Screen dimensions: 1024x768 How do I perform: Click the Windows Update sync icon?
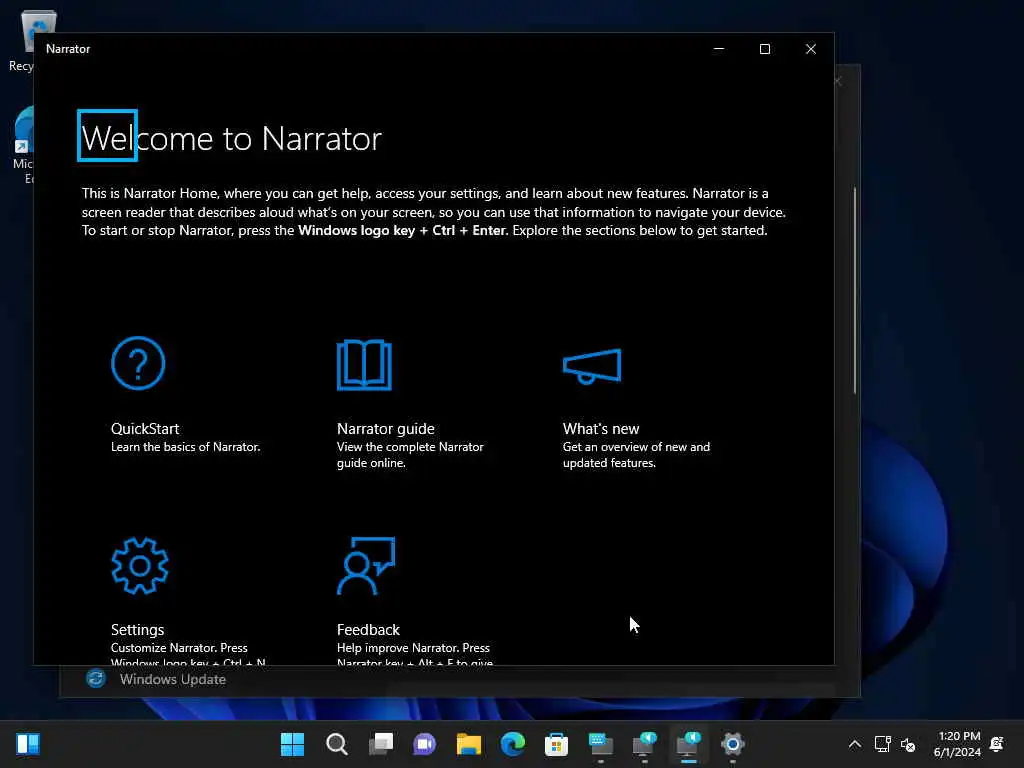[96, 679]
